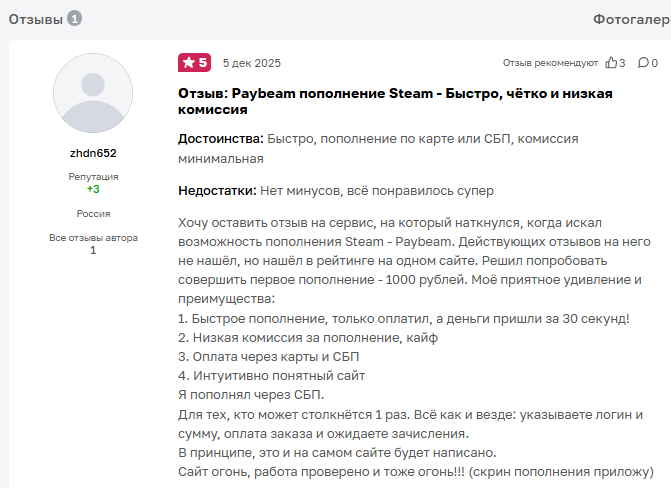The height and width of the screenshot is (488, 671).
Task: Open user profile zhdn652
Action: tap(93, 153)
